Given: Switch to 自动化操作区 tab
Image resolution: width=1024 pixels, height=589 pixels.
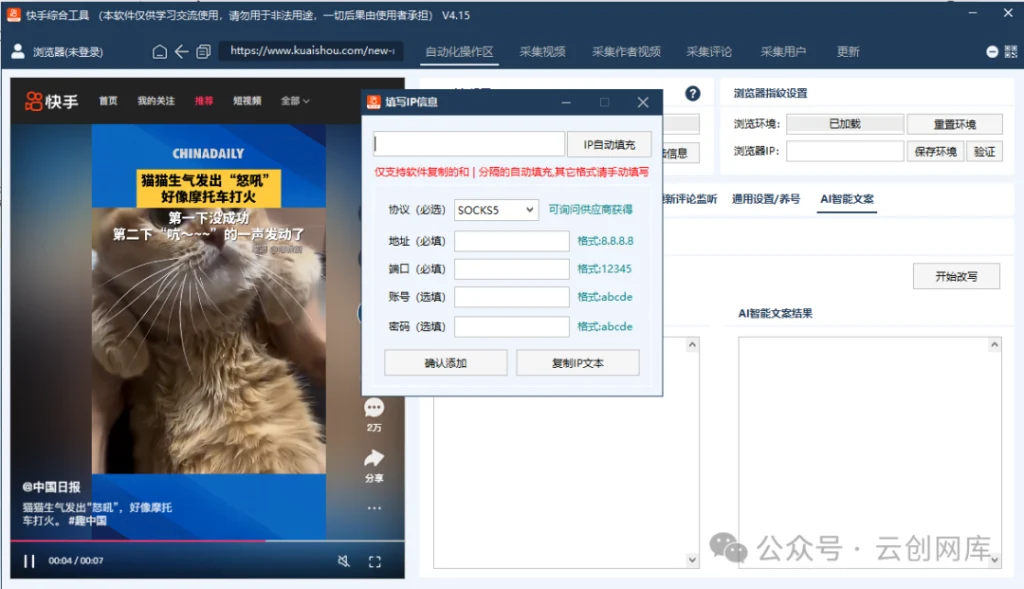Looking at the screenshot, I should [x=459, y=52].
